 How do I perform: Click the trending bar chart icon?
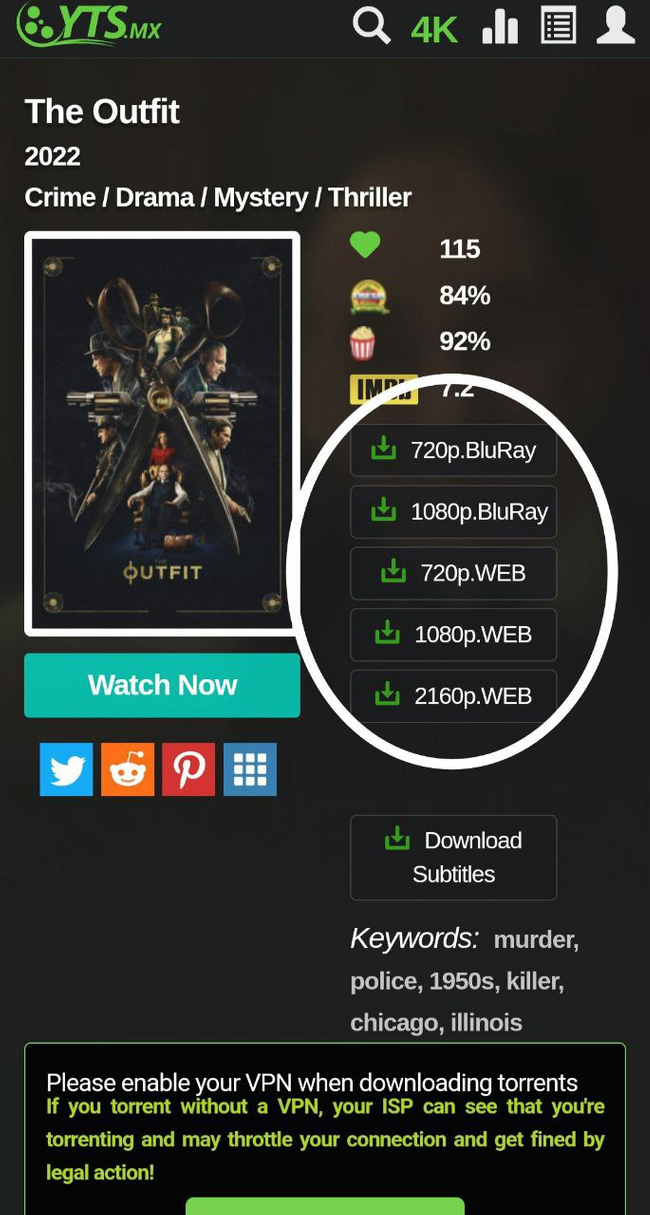[500, 27]
